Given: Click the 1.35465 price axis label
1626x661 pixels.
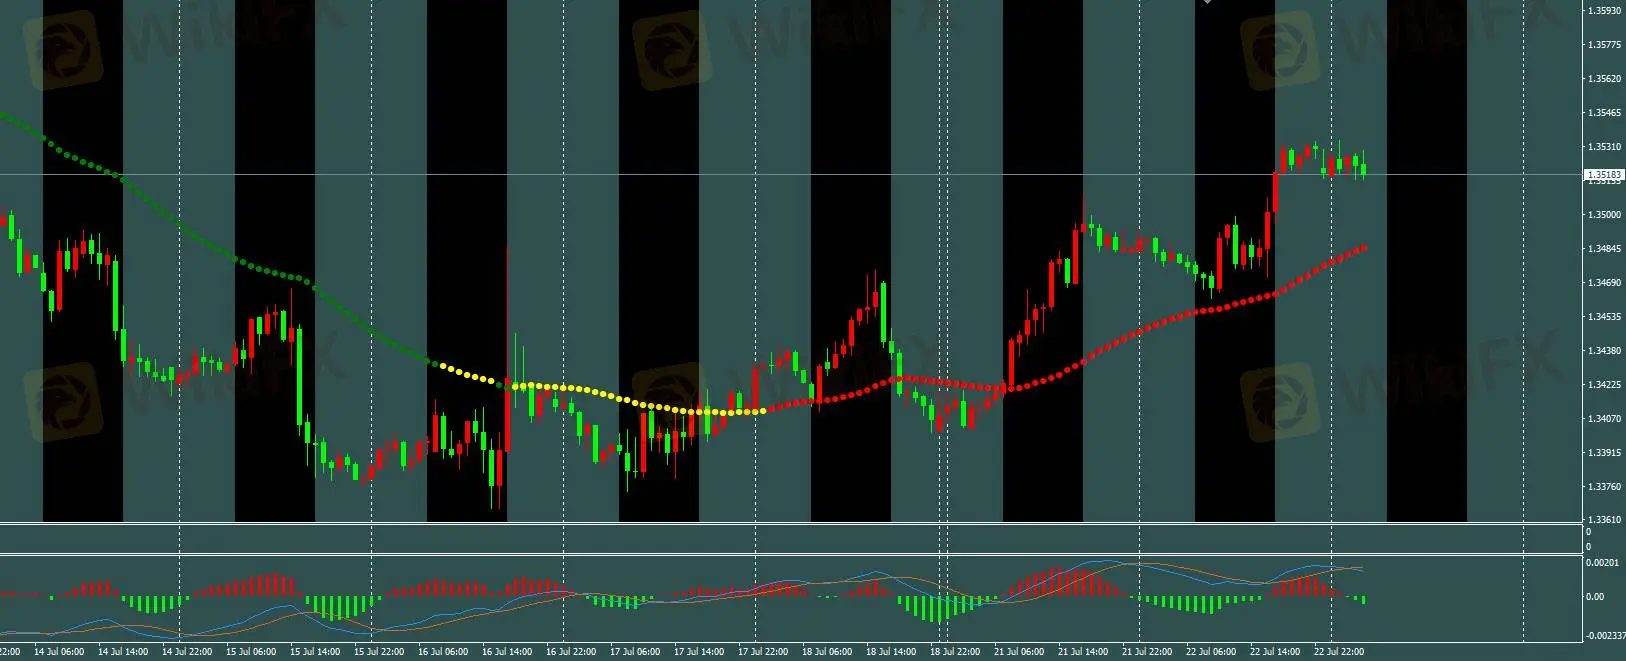Looking at the screenshot, I should pos(1604,113).
